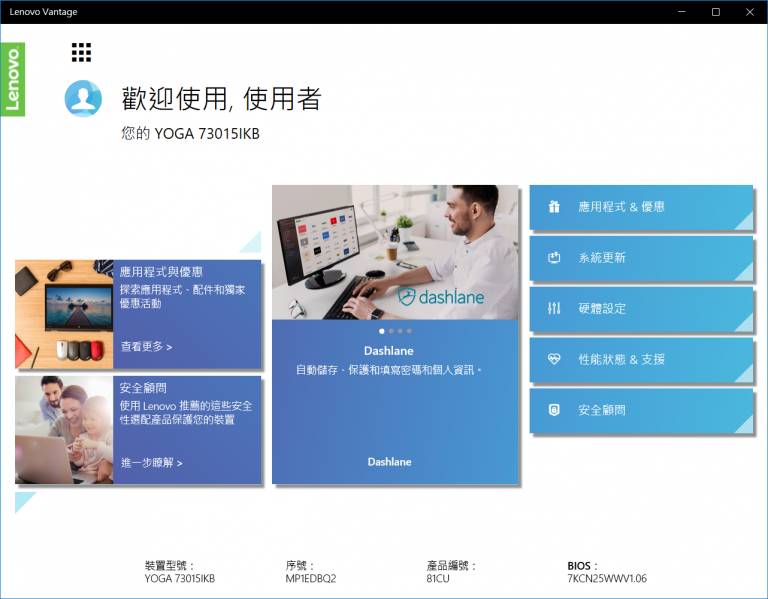Click the heartbeat icon beside 性能狀態 & 支援
Viewport: 768px width, 599px height.
tap(554, 359)
